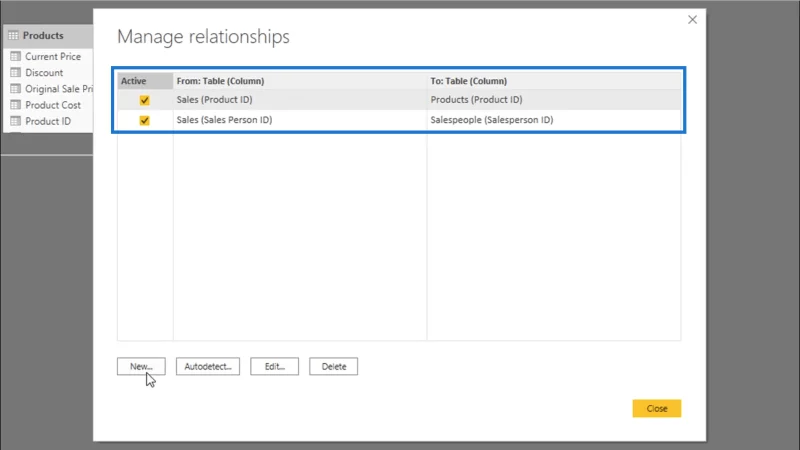The height and width of the screenshot is (450, 800).
Task: Click the Products table header in the background
Action: pyautogui.click(x=48, y=36)
